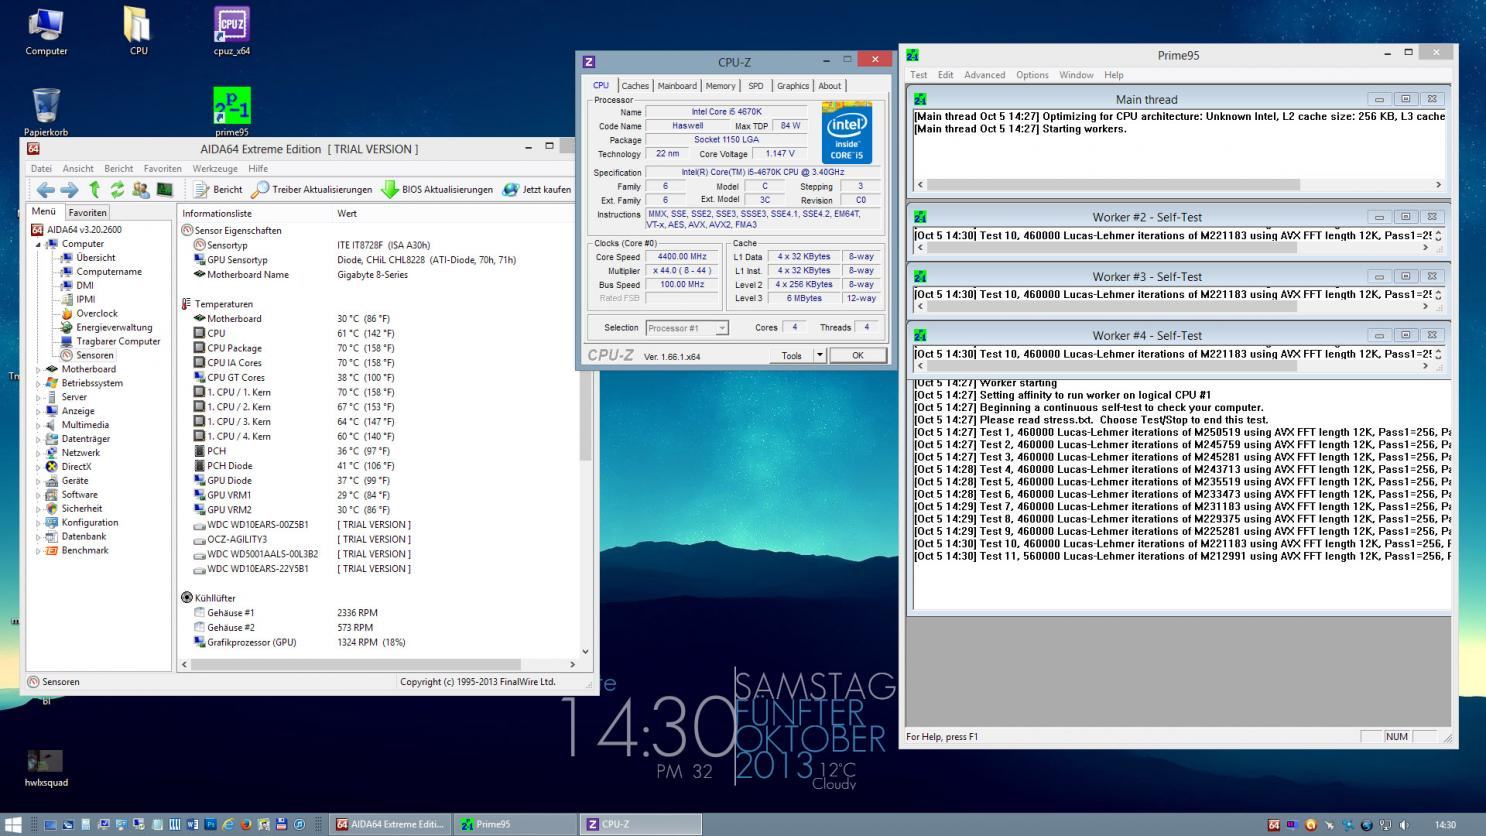This screenshot has height=836, width=1486.
Task: Refresh the AIDA64 sensor data
Action: [117, 189]
